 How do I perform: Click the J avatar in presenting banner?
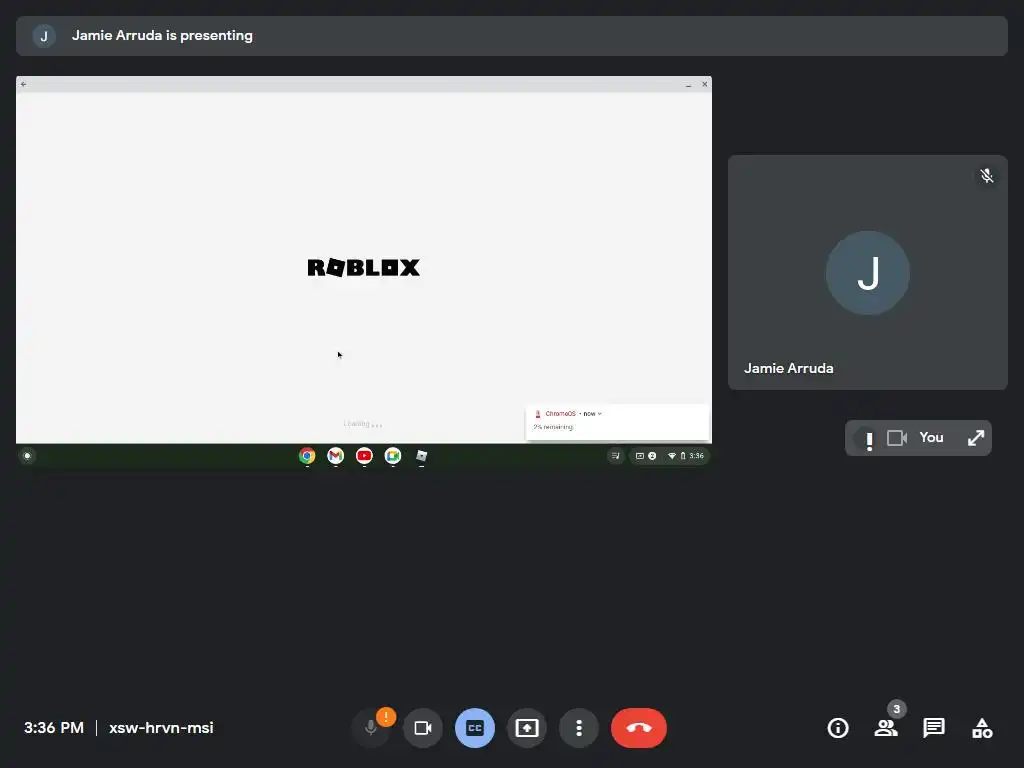(44, 36)
